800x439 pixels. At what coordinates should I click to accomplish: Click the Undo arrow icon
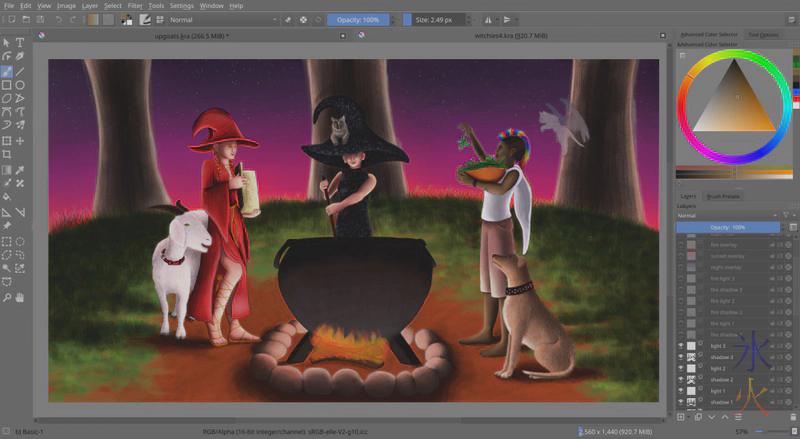coord(58,19)
